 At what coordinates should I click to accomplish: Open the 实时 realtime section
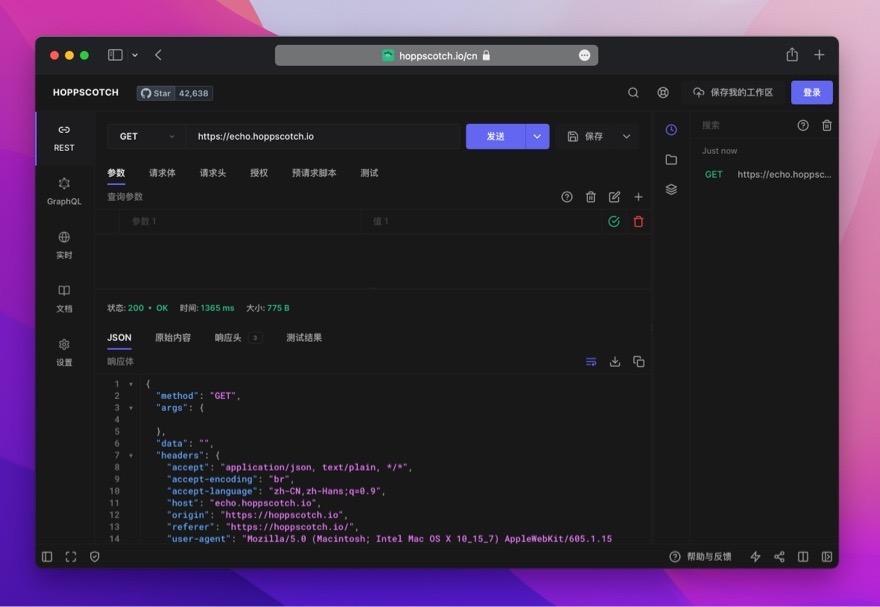pos(64,245)
